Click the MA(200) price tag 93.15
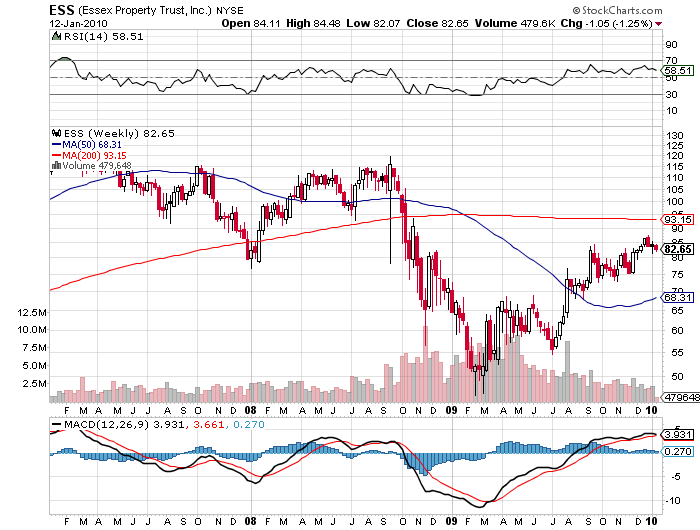The width and height of the screenshot is (700, 530). pos(678,219)
